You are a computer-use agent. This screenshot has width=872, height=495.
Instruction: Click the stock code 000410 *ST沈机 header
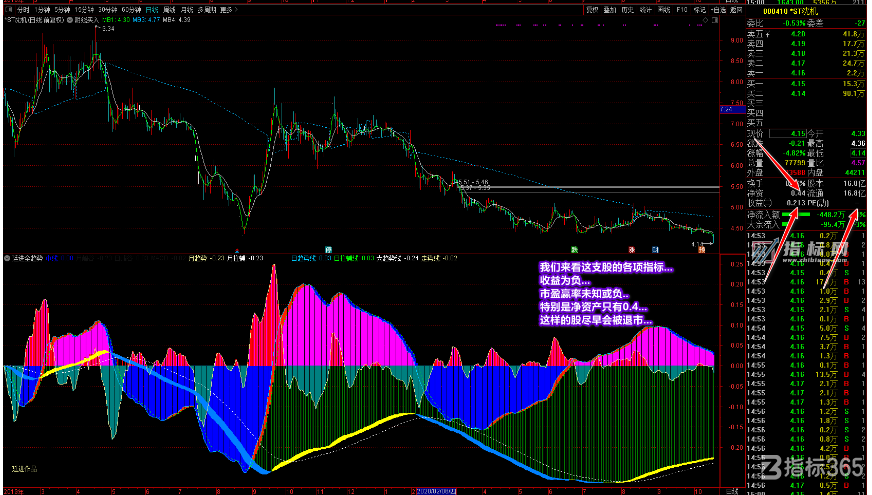pos(790,11)
